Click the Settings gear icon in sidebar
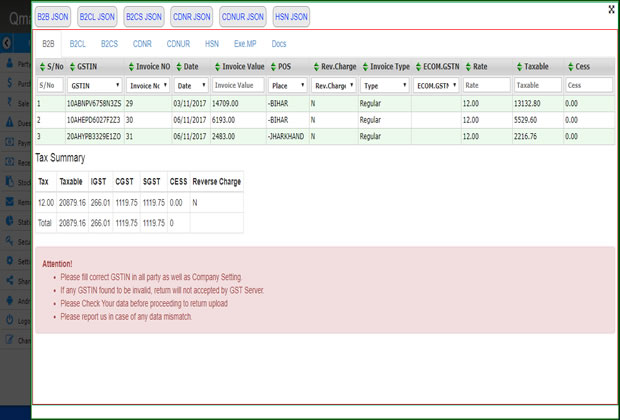The height and width of the screenshot is (420, 620). (10, 261)
